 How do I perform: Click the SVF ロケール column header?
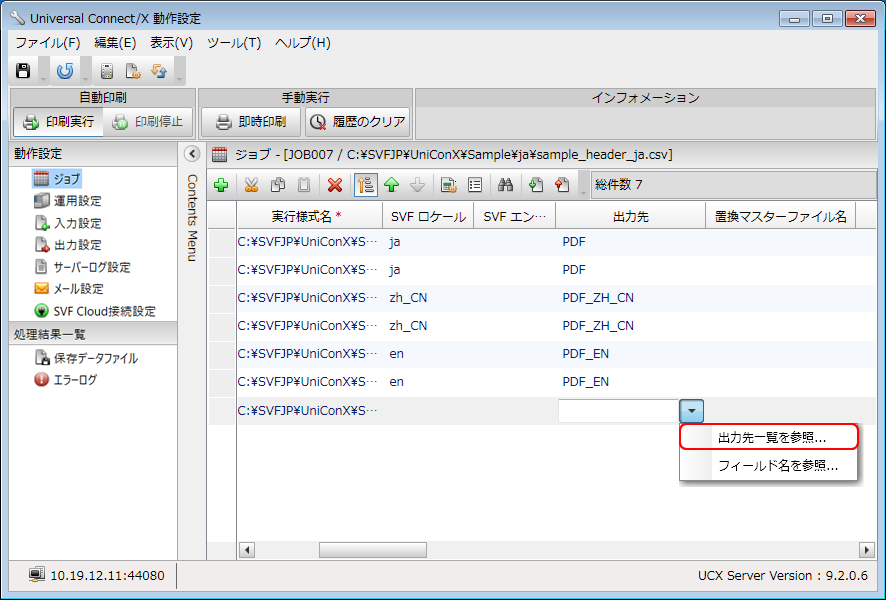click(x=428, y=216)
